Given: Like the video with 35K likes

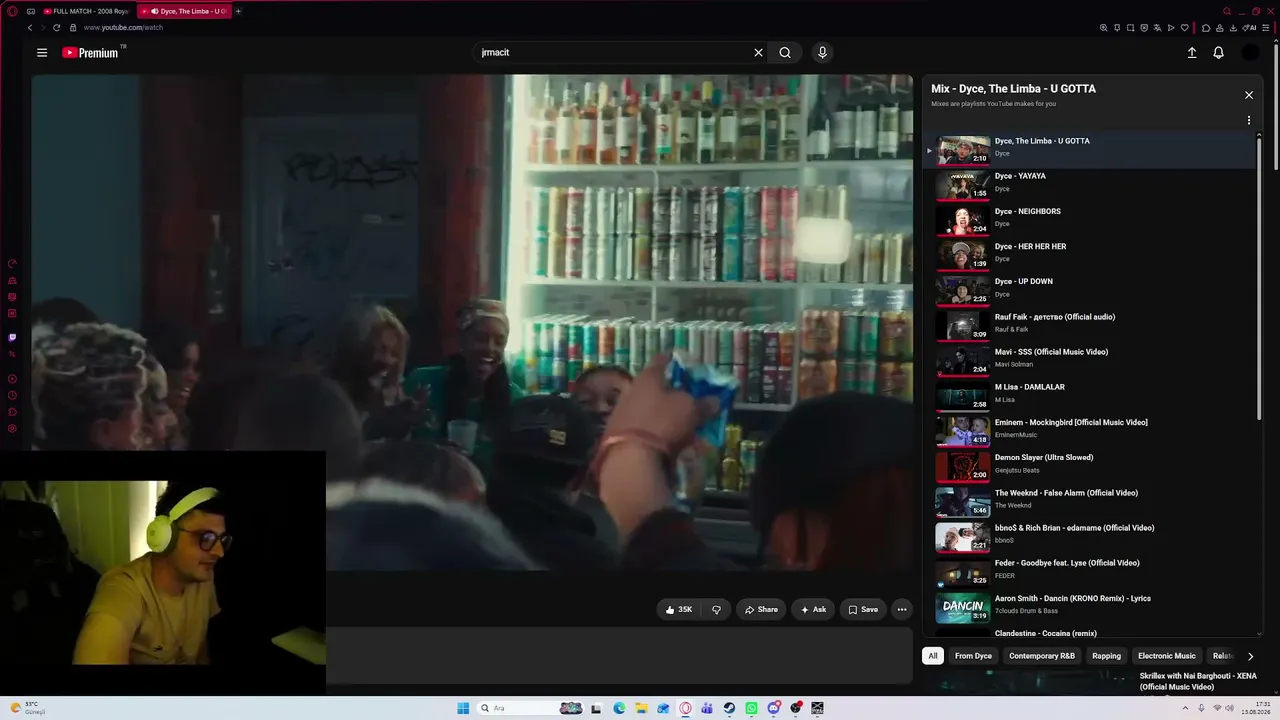Looking at the screenshot, I should pyautogui.click(x=679, y=609).
